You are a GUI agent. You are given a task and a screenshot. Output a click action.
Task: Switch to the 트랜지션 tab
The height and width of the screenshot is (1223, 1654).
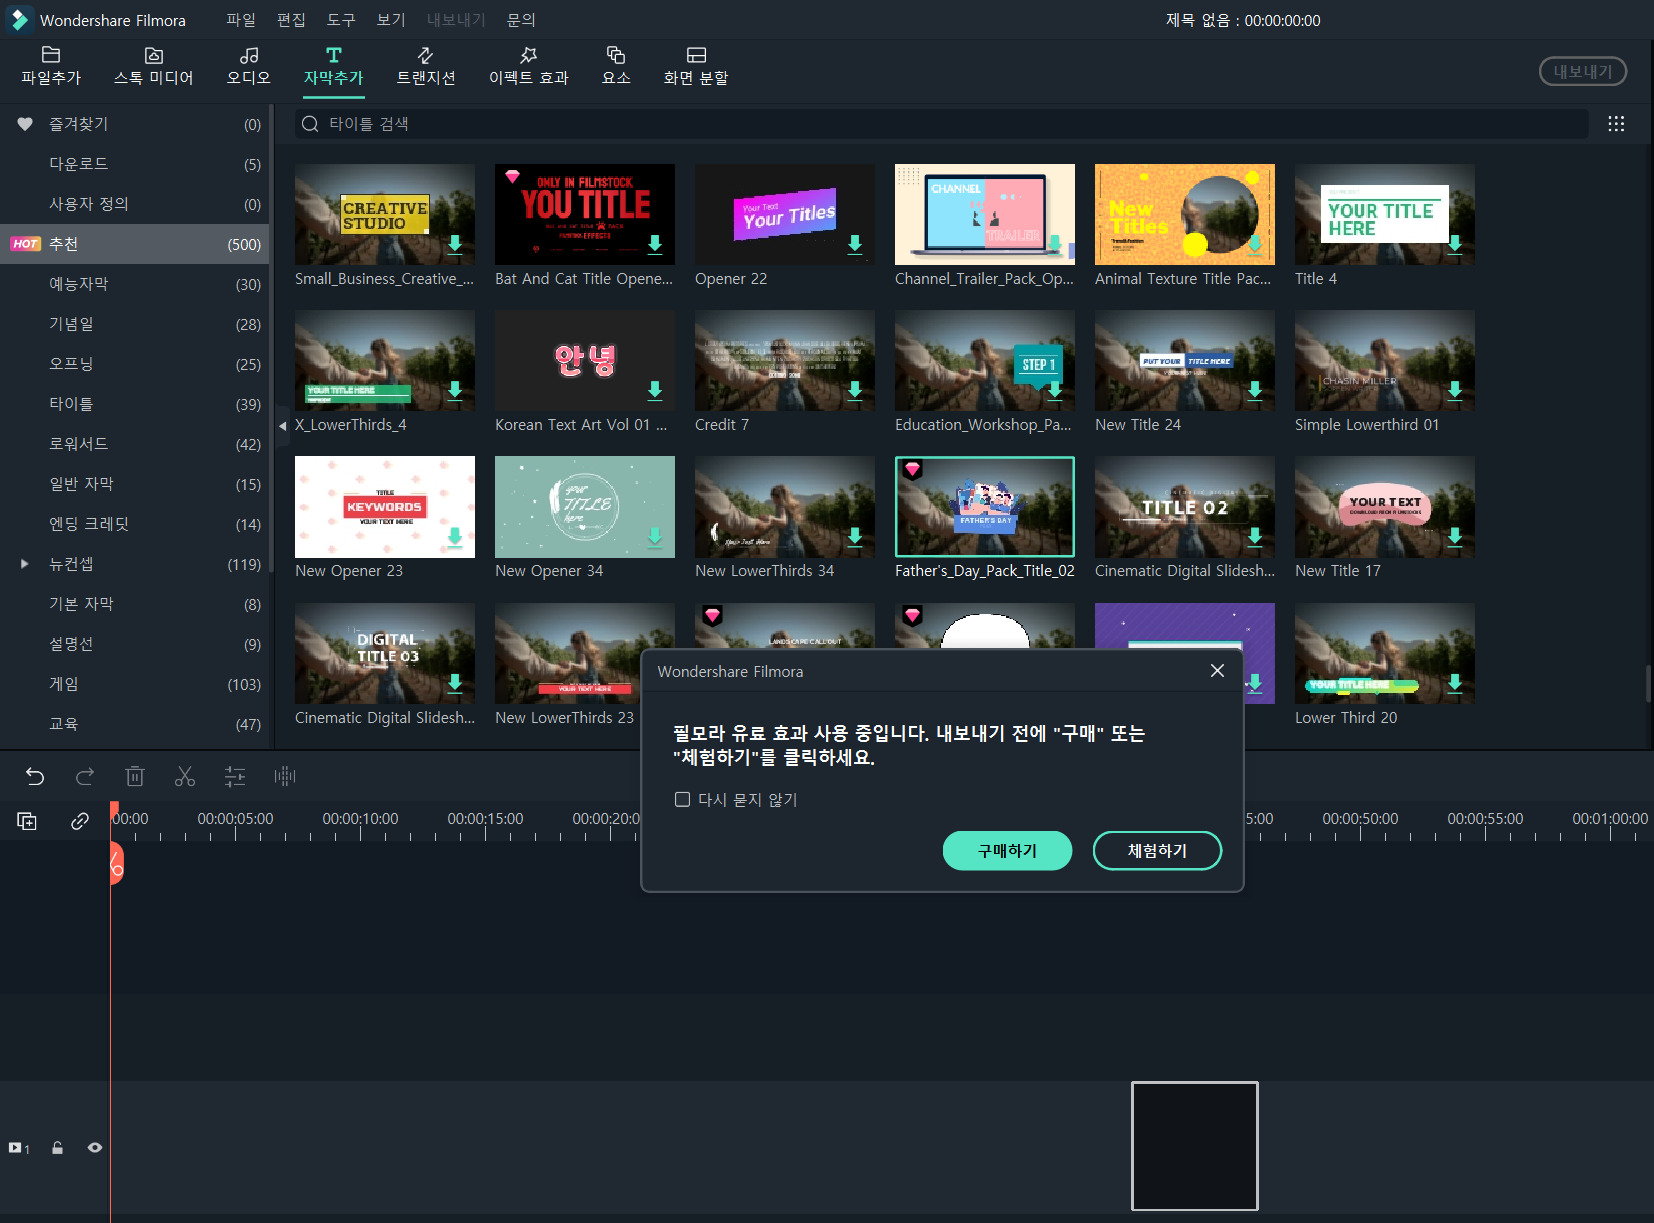(426, 66)
